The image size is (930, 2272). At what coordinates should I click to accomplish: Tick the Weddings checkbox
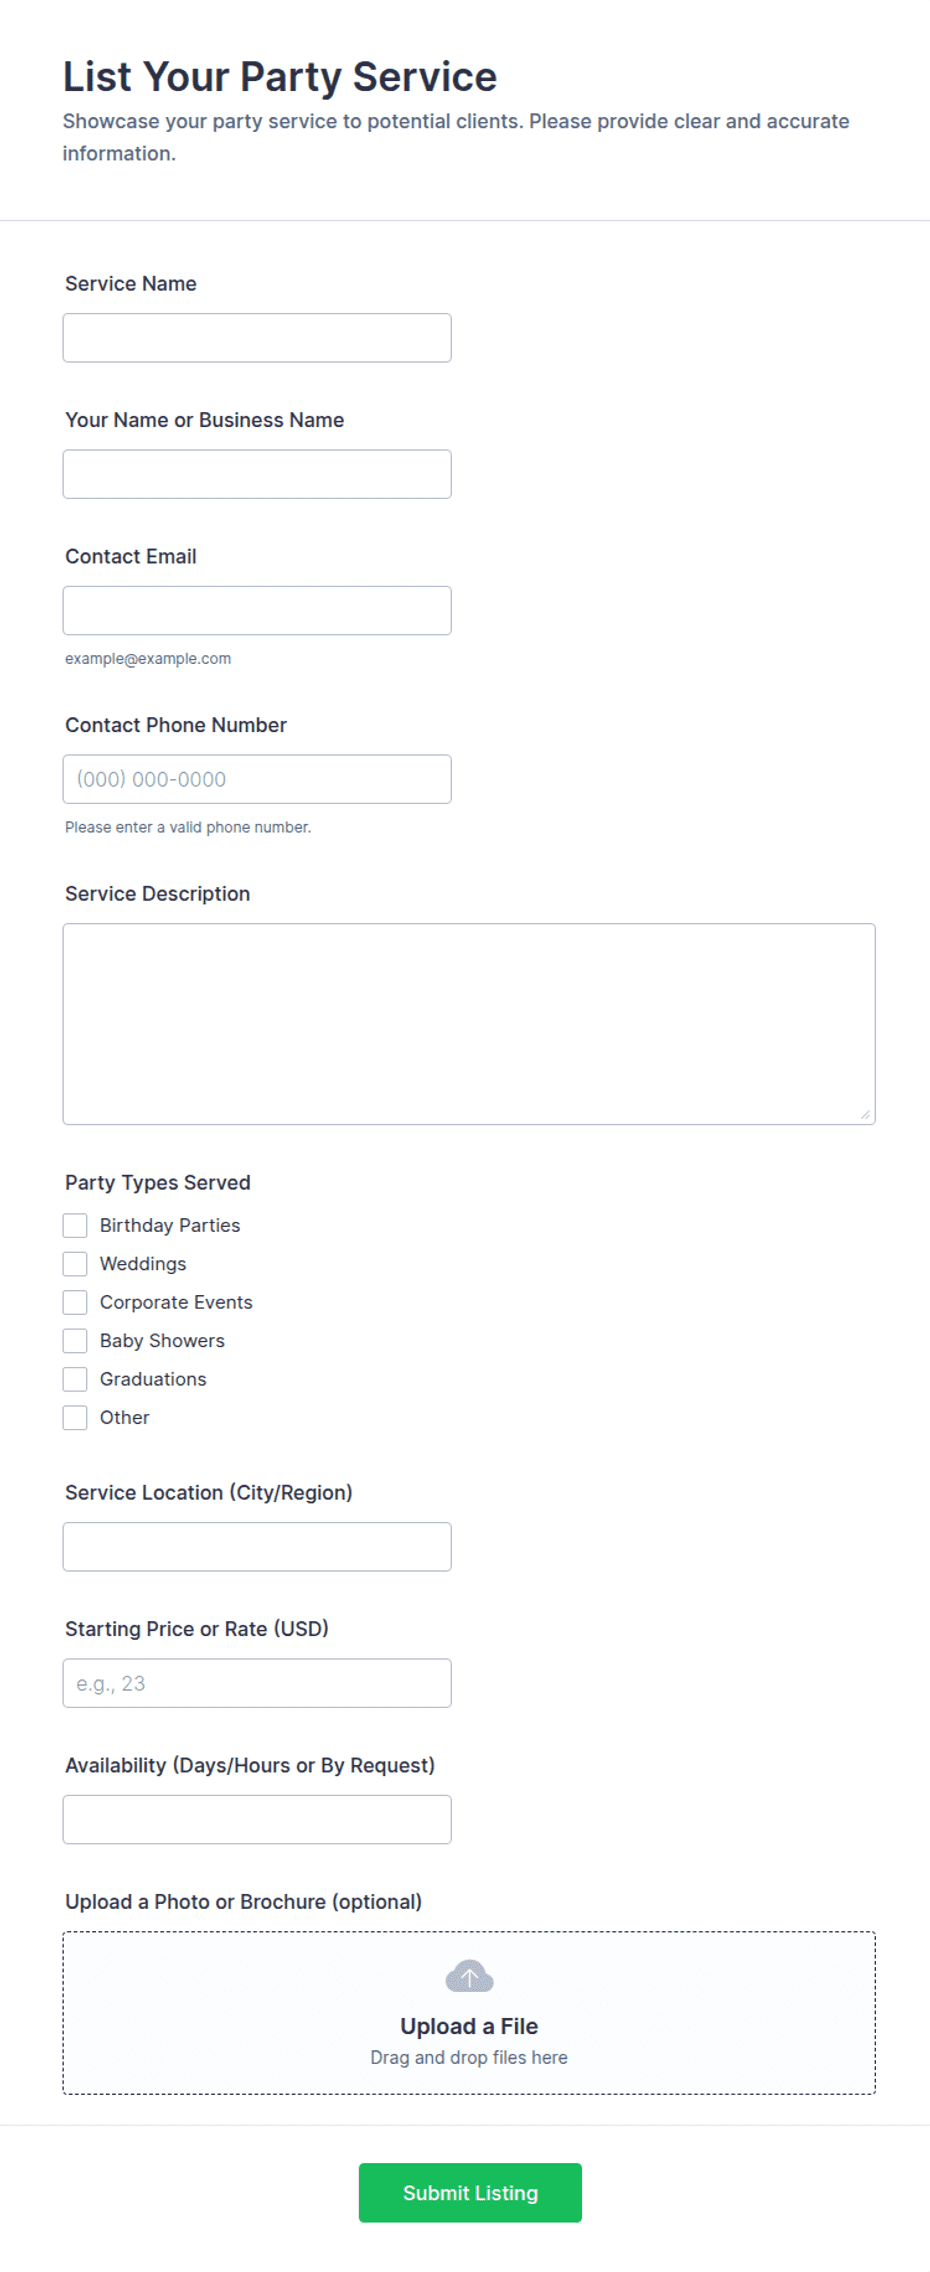tap(75, 1264)
